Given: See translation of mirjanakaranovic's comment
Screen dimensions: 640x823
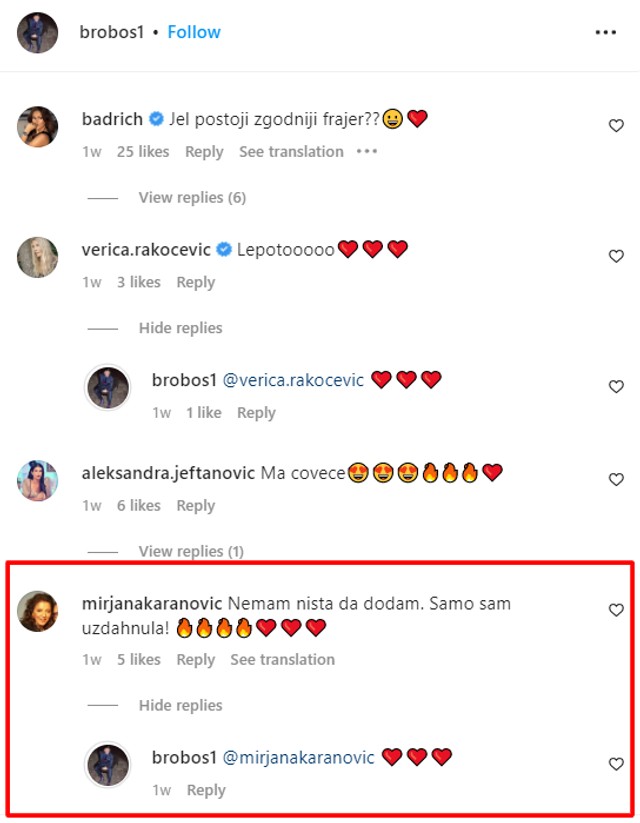Looking at the screenshot, I should pyautogui.click(x=282, y=660).
